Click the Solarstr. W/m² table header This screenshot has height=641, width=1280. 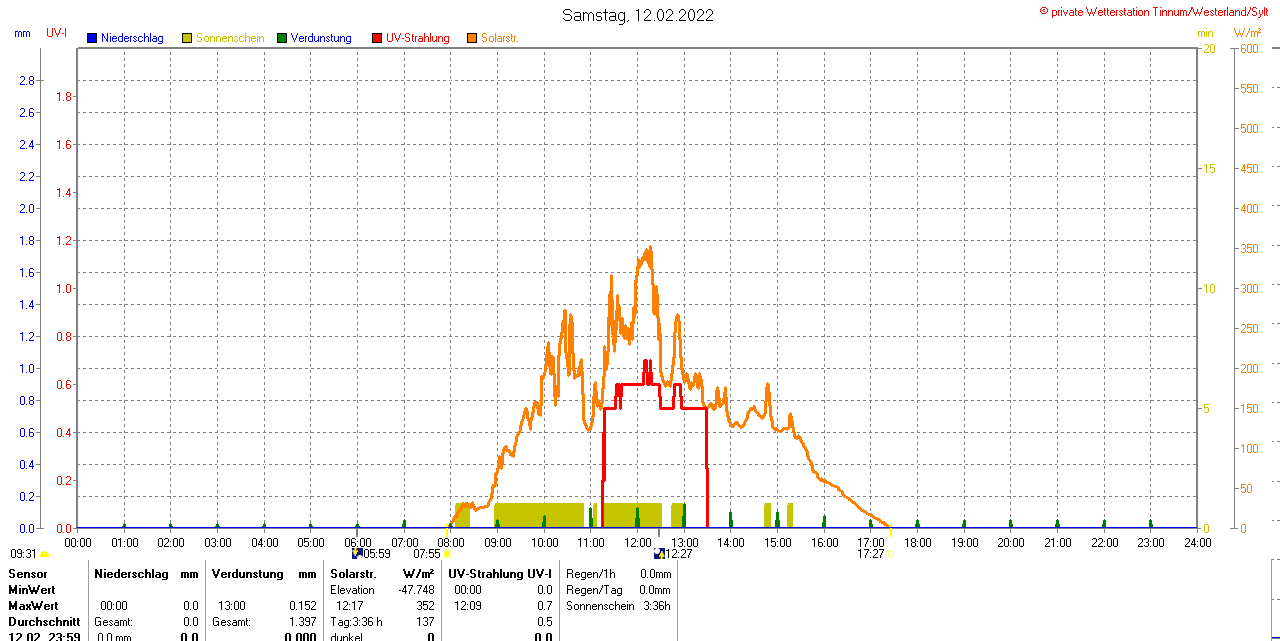[x=381, y=574]
